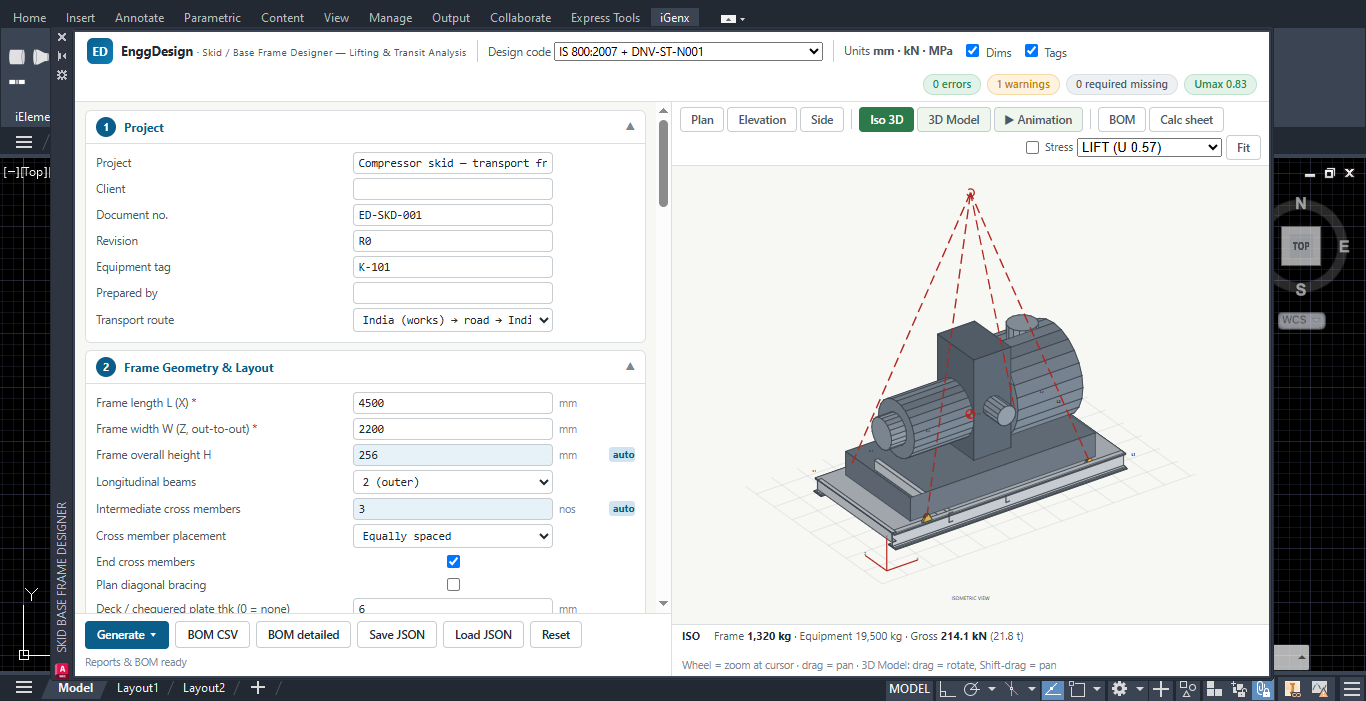Open status bar customization menu icon
This screenshot has height=701, width=1366.
[x=1352, y=689]
